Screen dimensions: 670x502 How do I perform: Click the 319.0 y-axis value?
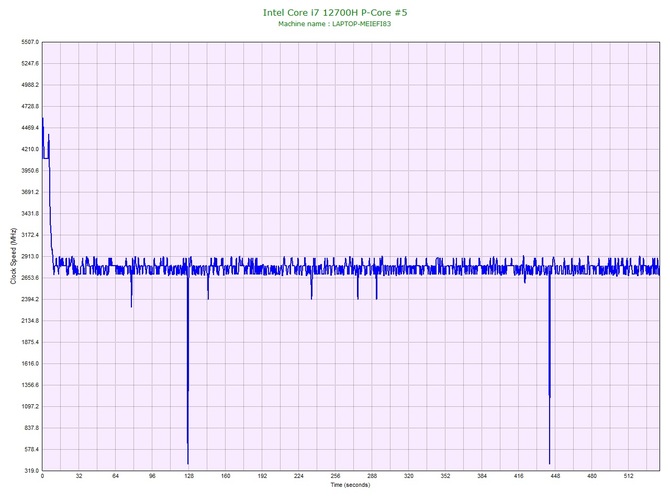coord(31,471)
